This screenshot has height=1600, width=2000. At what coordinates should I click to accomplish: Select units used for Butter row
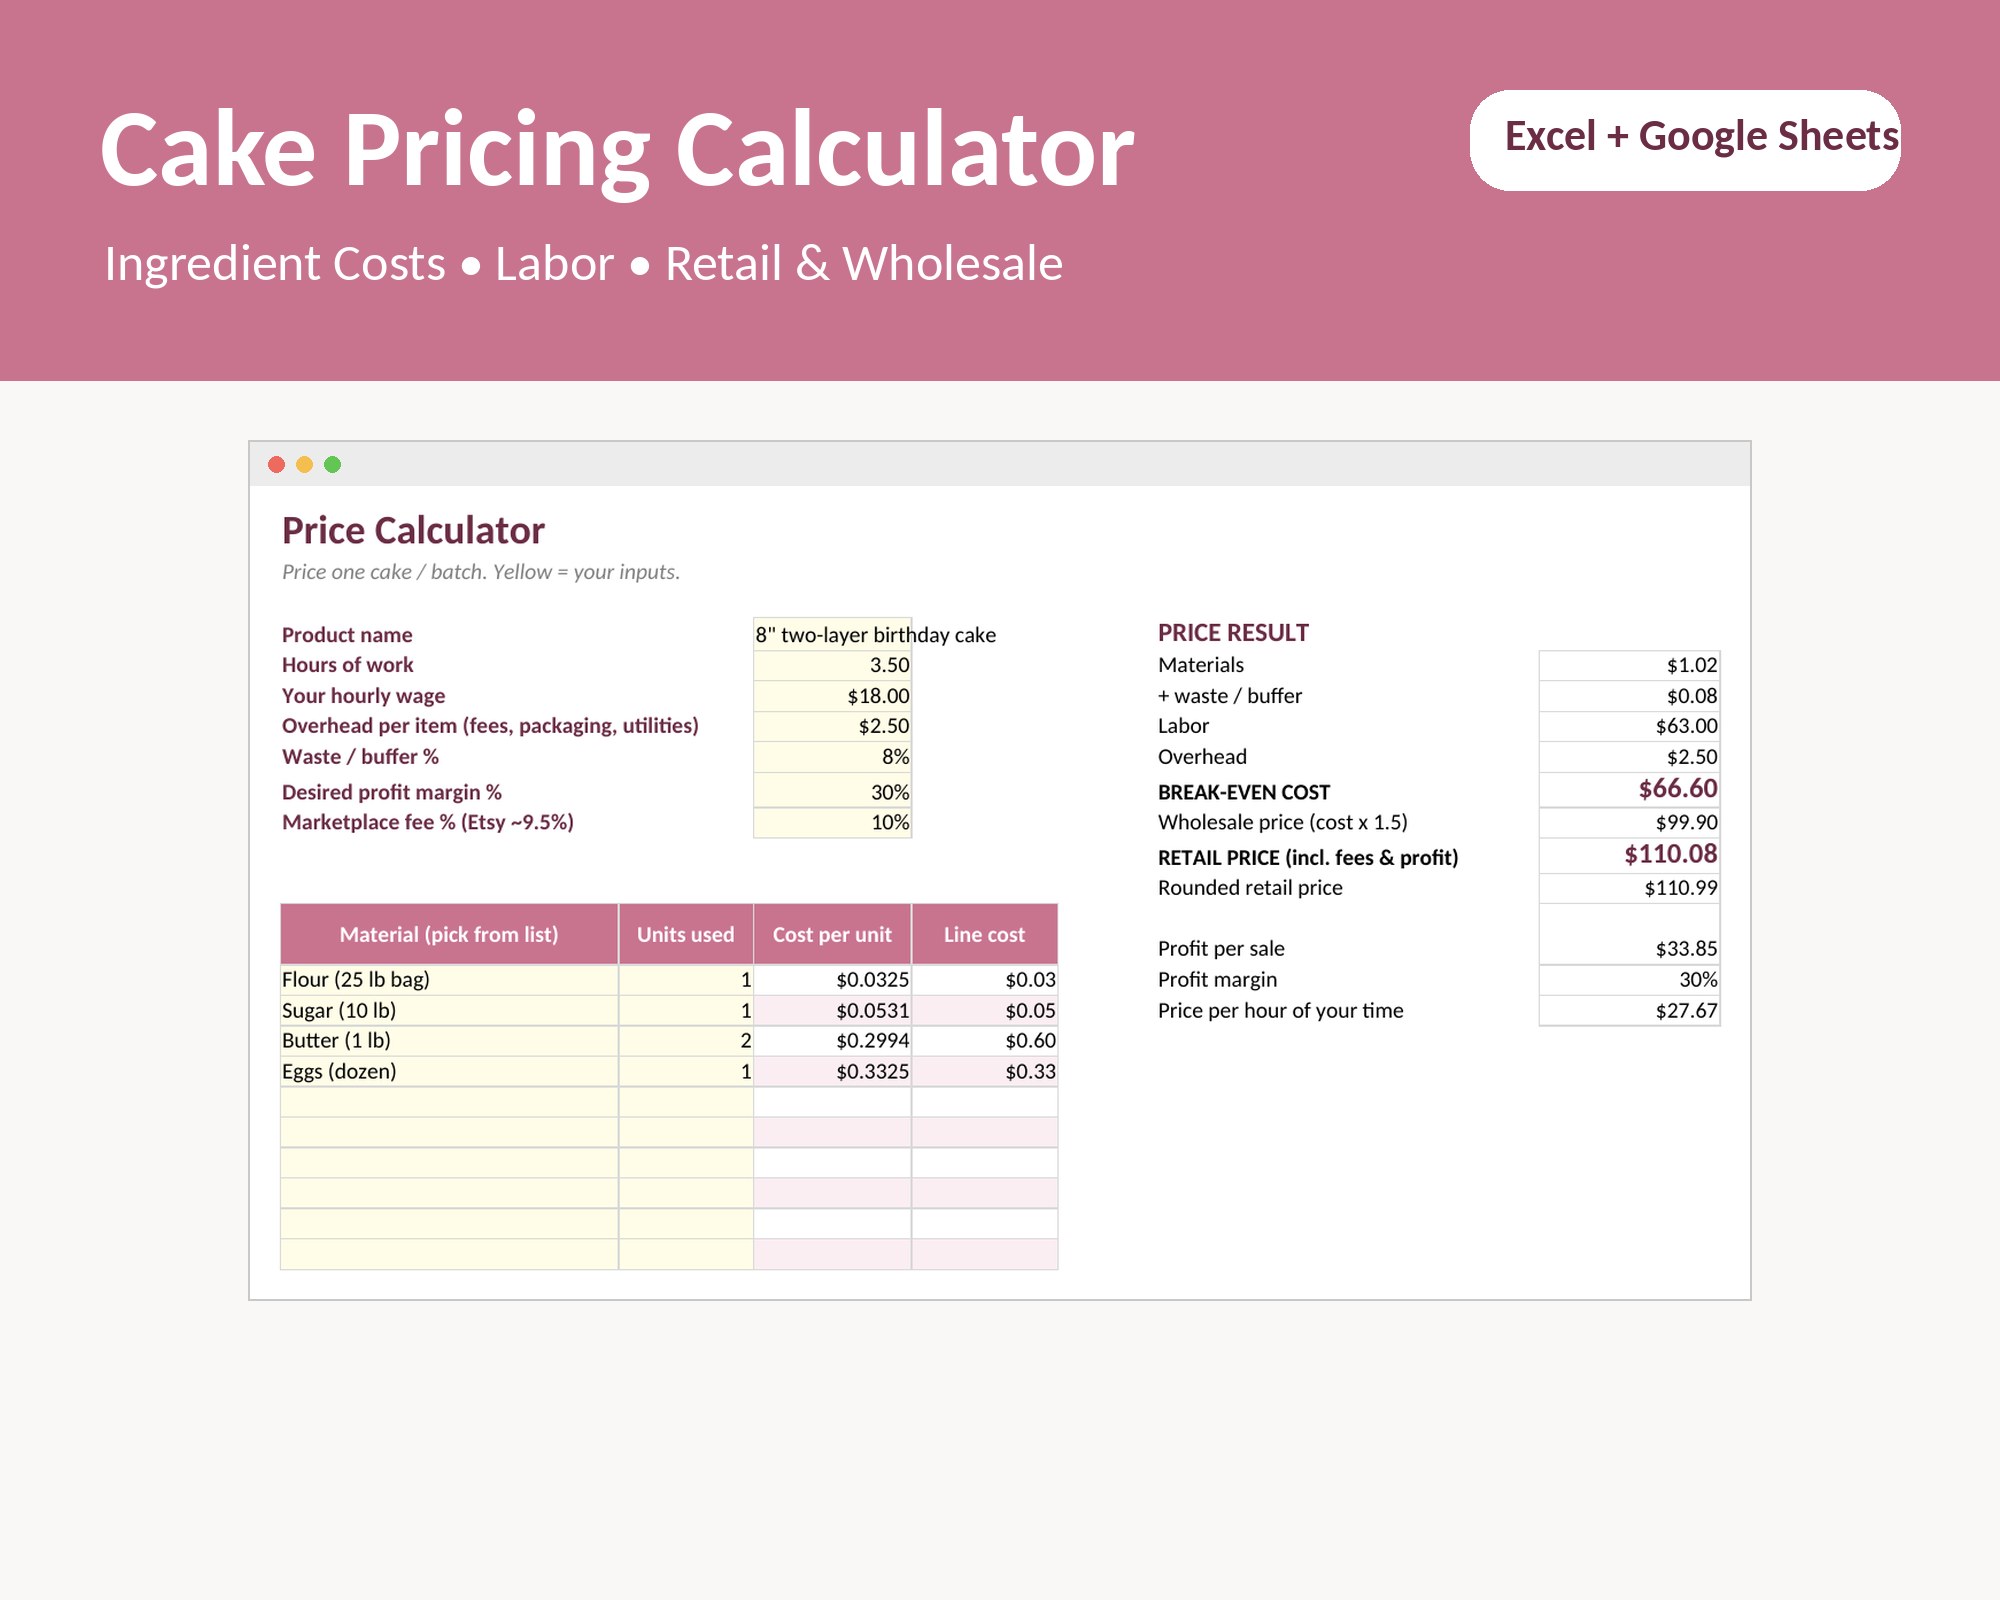[686, 1041]
